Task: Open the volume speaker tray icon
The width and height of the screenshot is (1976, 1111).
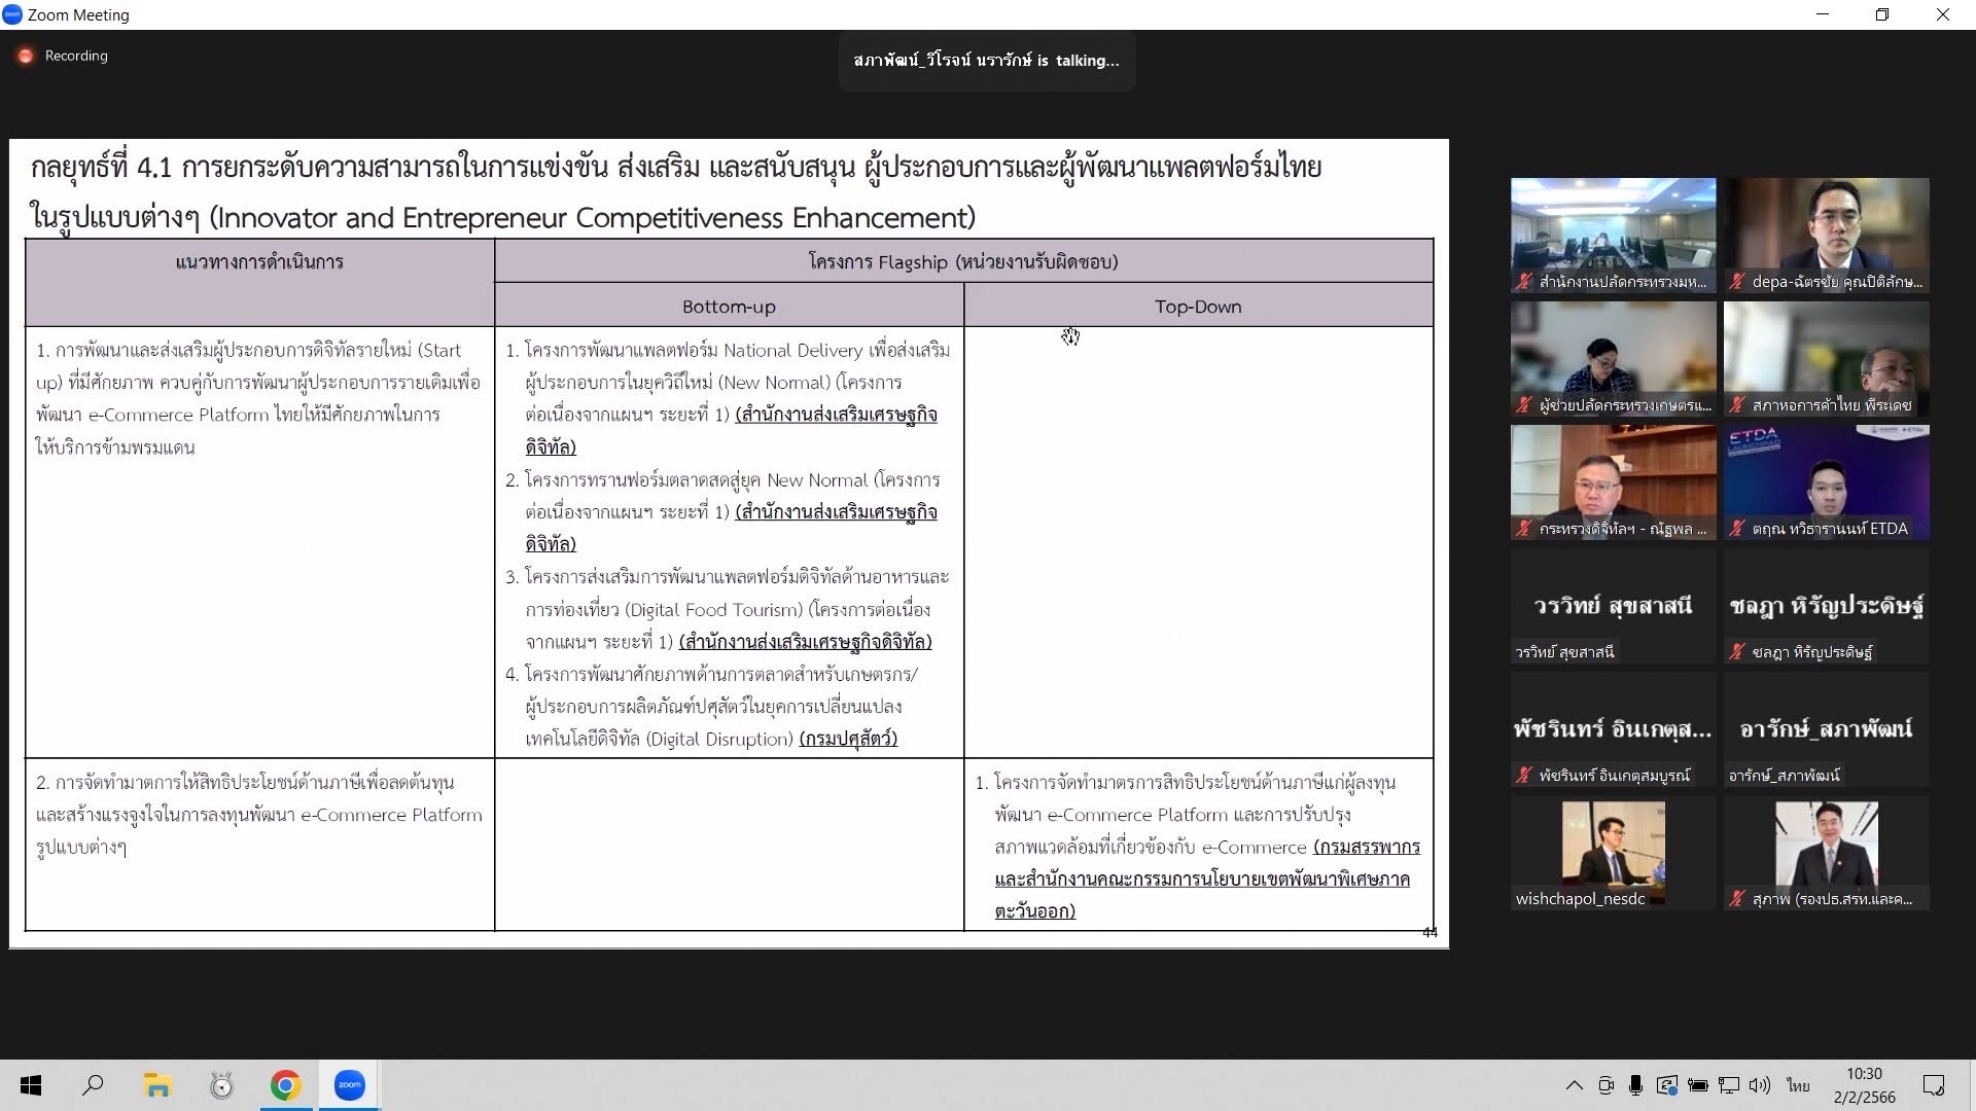Action: point(1760,1085)
